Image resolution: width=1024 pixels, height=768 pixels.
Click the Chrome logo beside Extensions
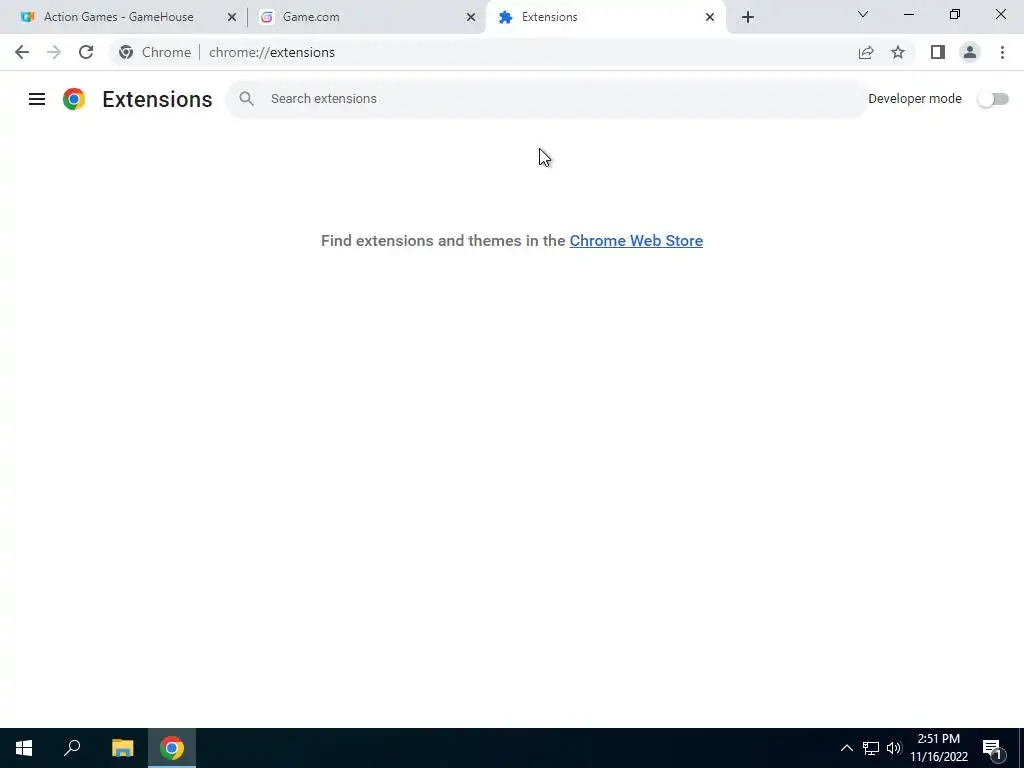pos(74,99)
